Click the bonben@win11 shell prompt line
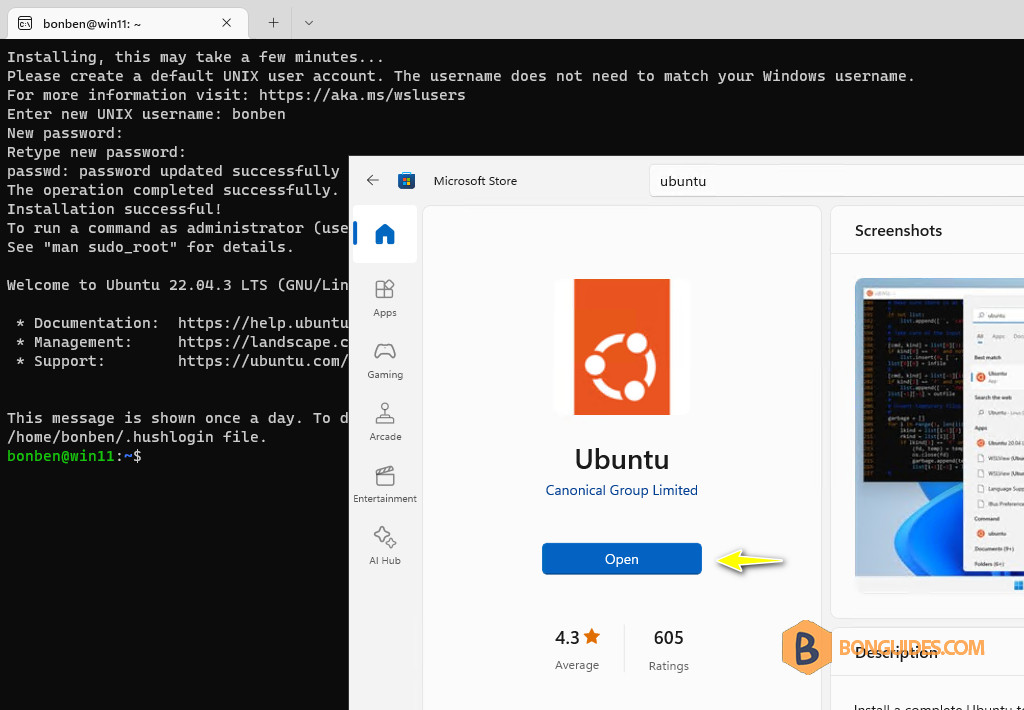 click(x=74, y=456)
